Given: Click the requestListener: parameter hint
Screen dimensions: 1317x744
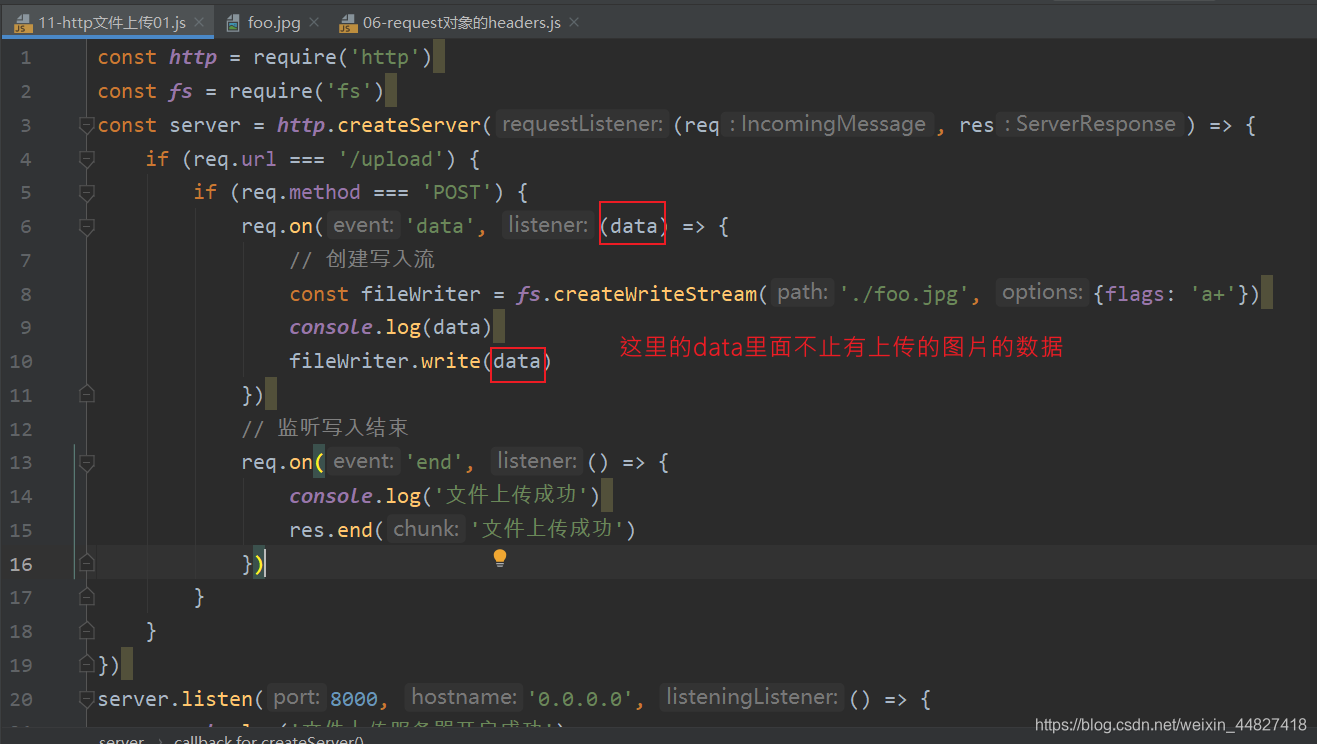Looking at the screenshot, I should (582, 124).
